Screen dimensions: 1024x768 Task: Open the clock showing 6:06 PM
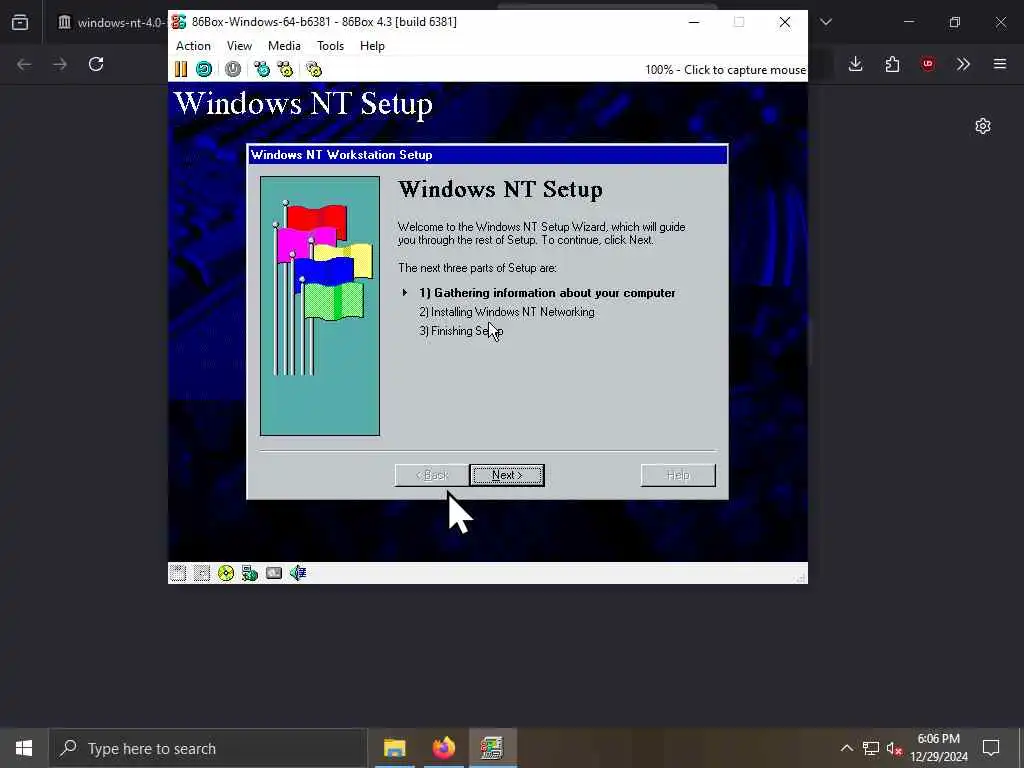tap(938, 748)
